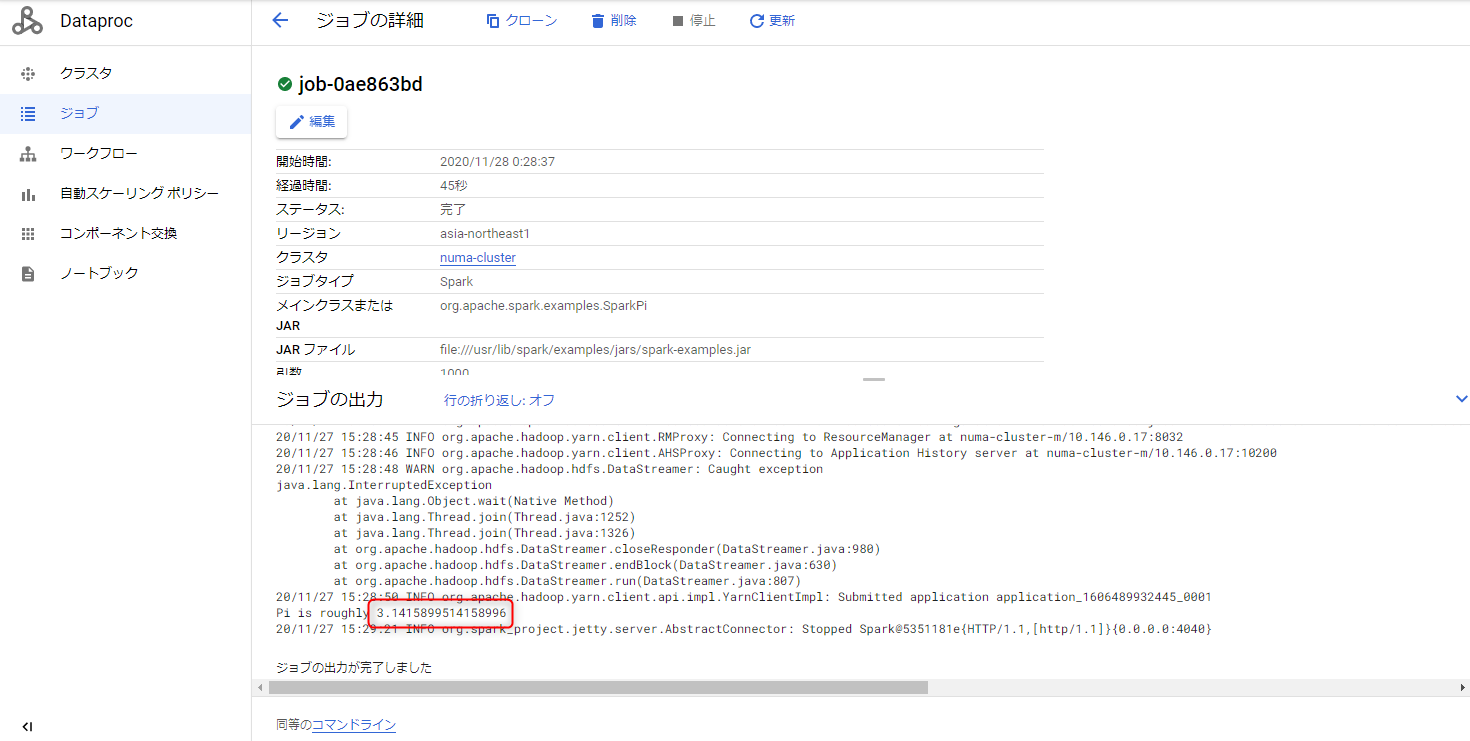Click the region value asia-northeast1
The height and width of the screenshot is (741, 1470).
click(485, 234)
